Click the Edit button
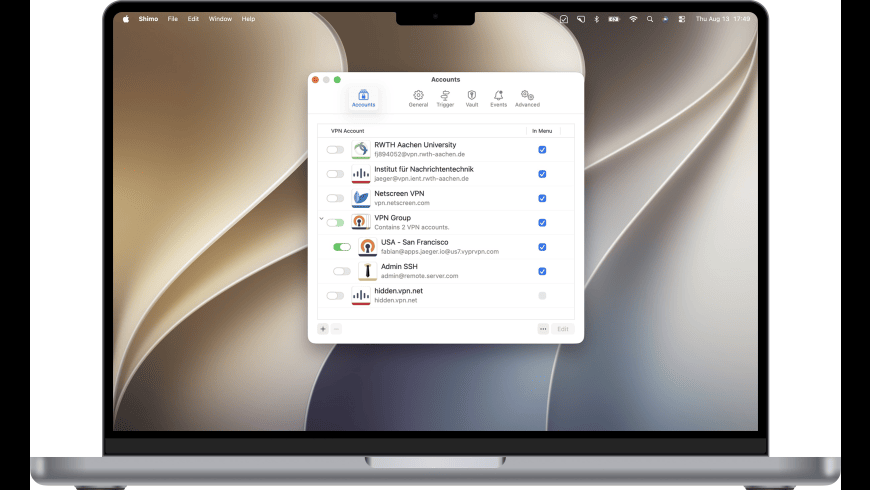The image size is (870, 490). pos(563,329)
